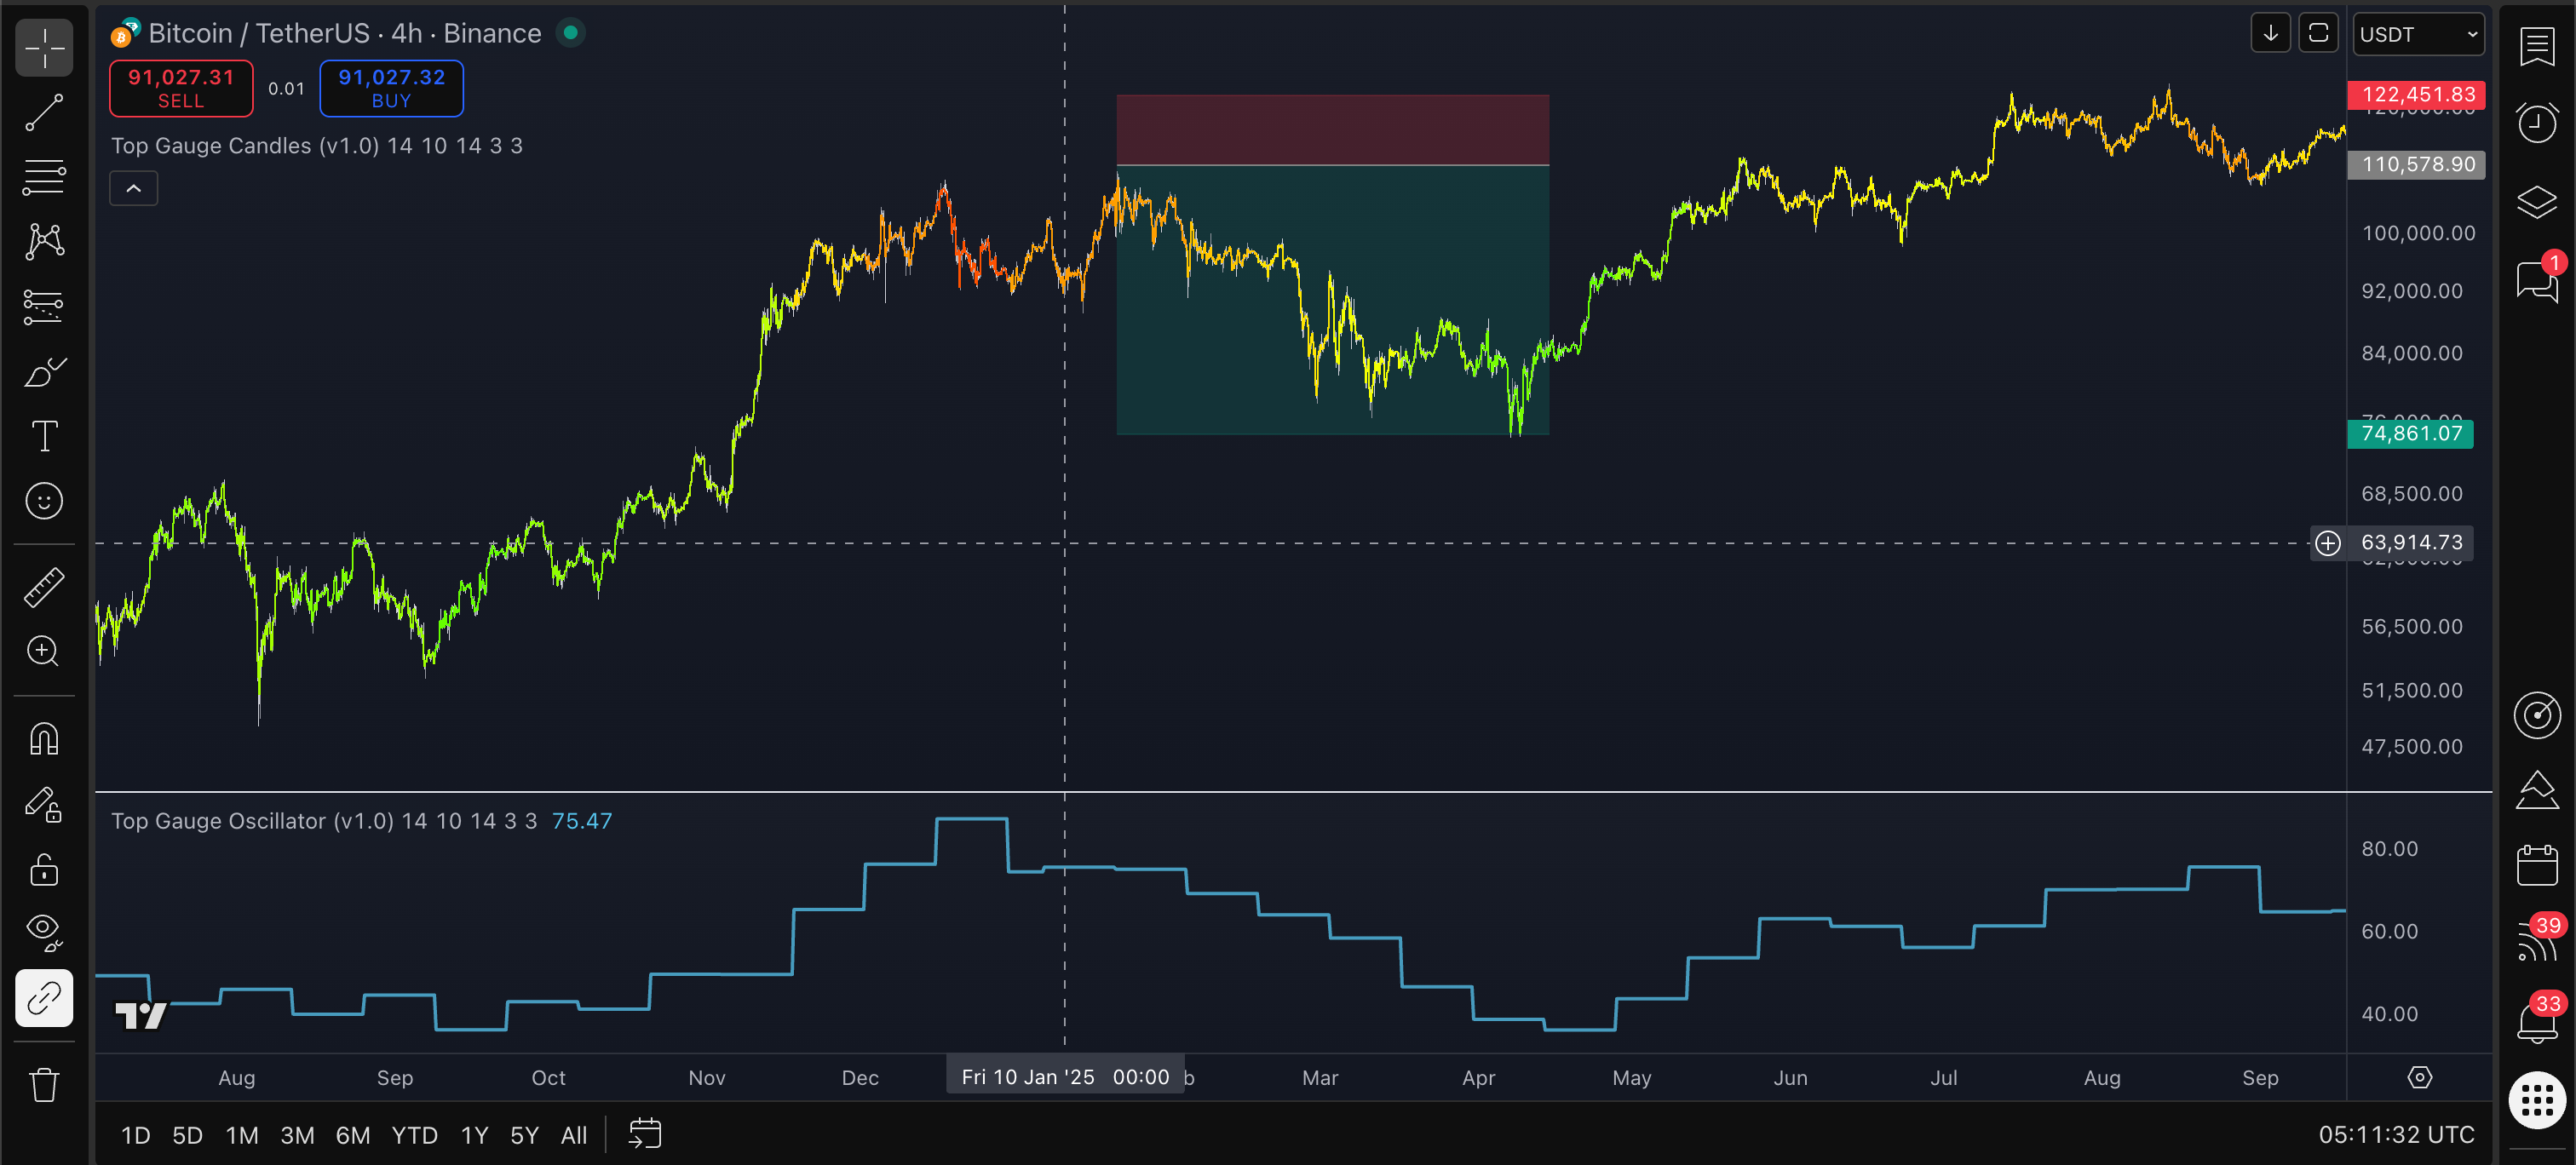Image resolution: width=2576 pixels, height=1165 pixels.
Task: Set time range to 1D
Action: 136,1135
